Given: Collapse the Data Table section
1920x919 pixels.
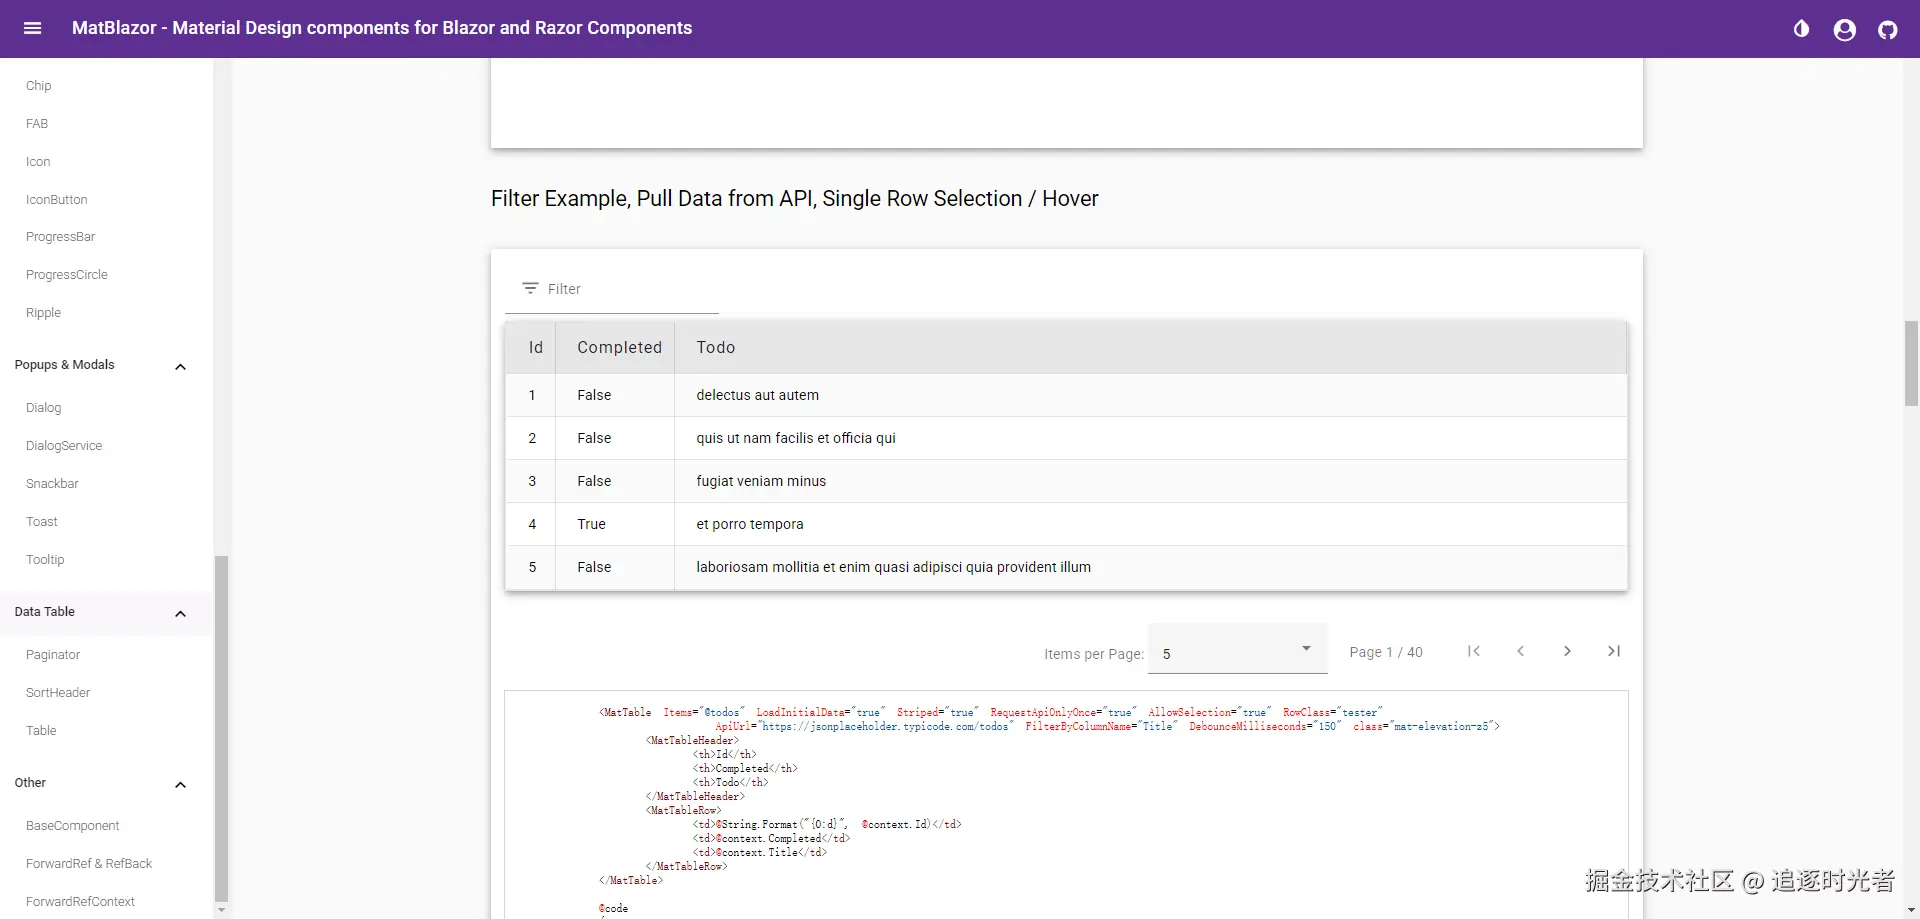Looking at the screenshot, I should click(x=180, y=613).
